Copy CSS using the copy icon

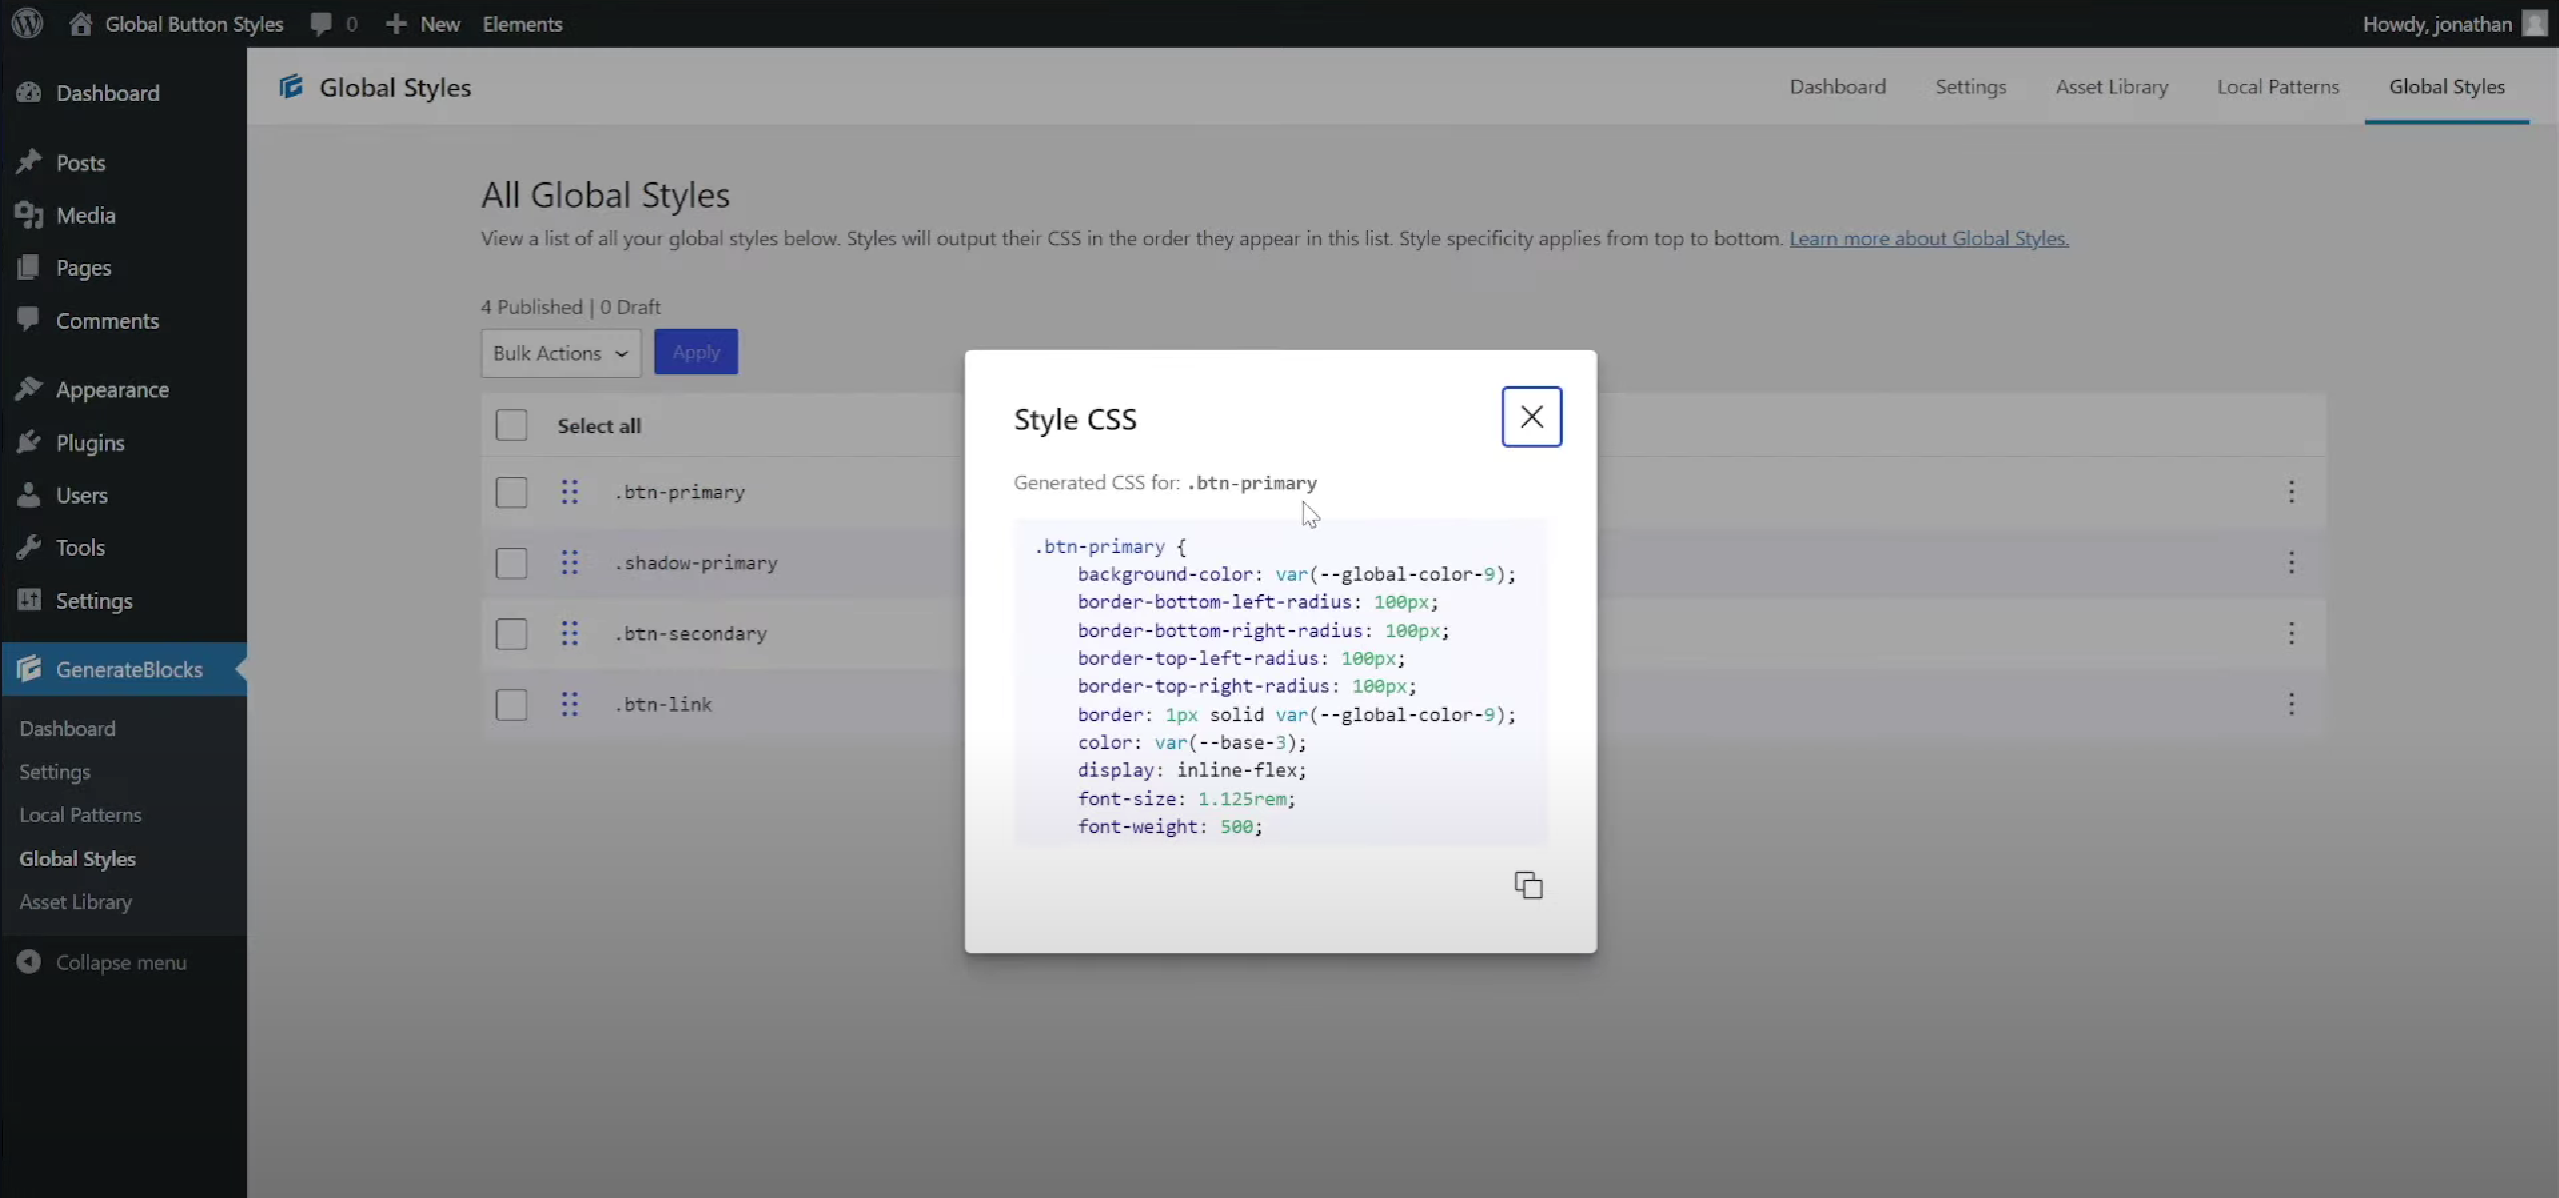coord(1528,885)
